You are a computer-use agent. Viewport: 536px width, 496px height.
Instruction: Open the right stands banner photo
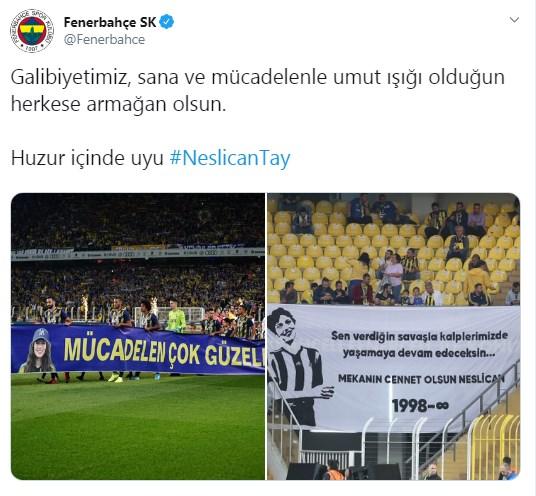tap(393, 336)
